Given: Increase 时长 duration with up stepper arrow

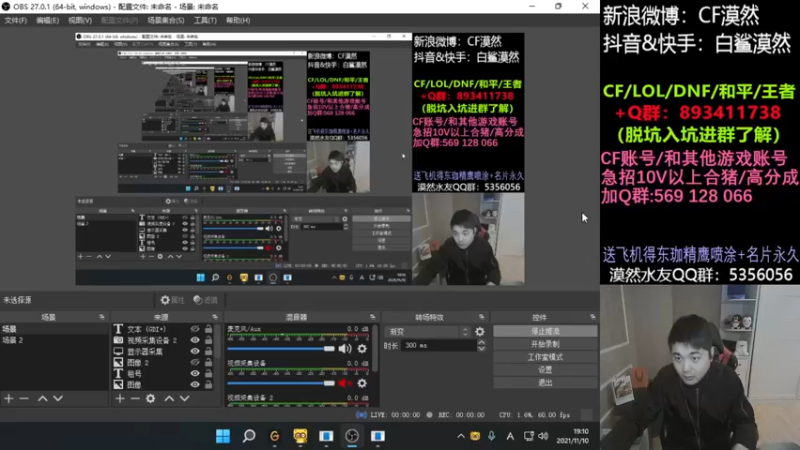Looking at the screenshot, I should pos(481,343).
